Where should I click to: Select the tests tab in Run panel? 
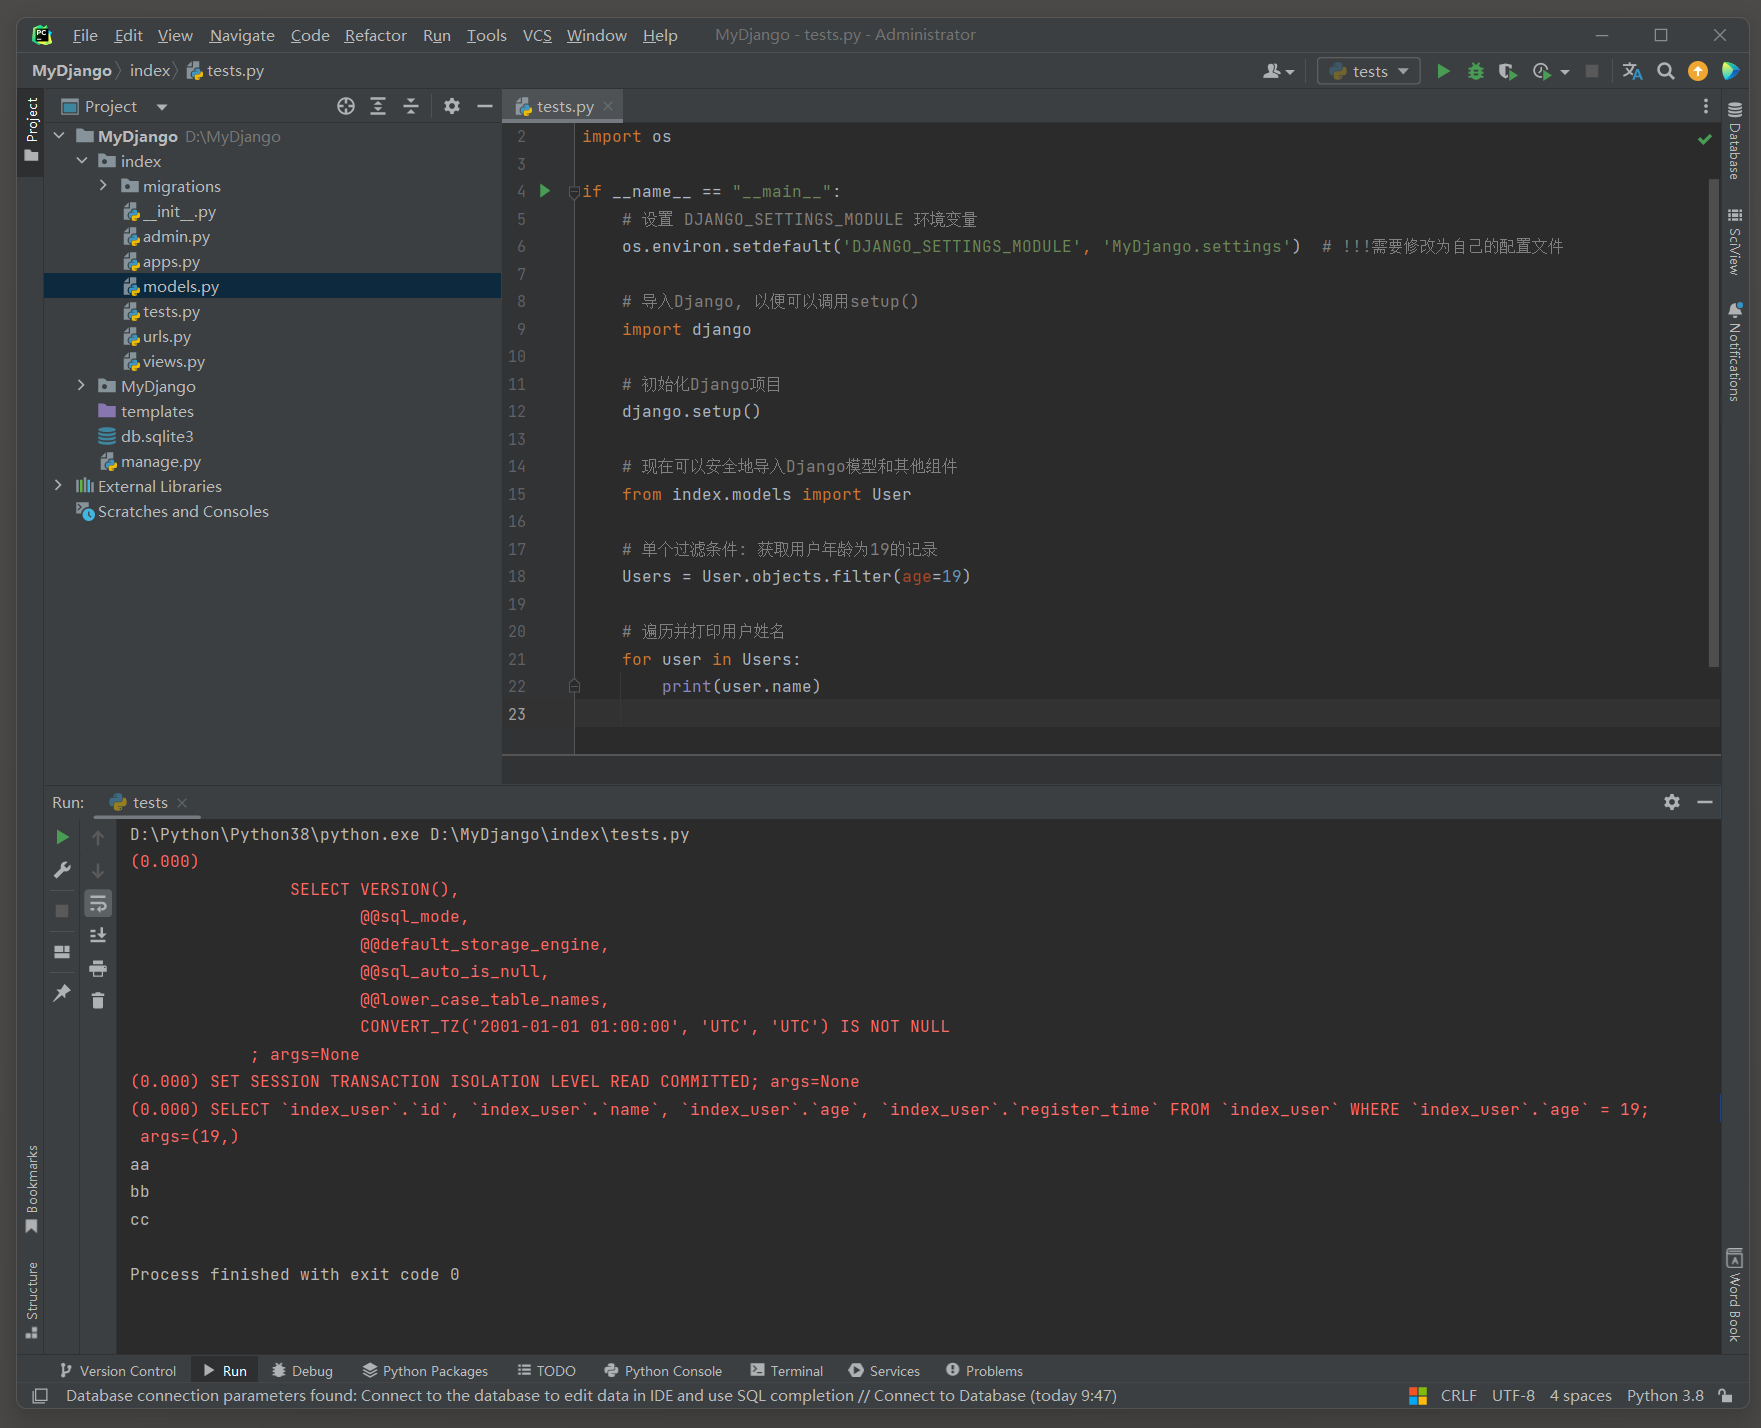point(150,802)
